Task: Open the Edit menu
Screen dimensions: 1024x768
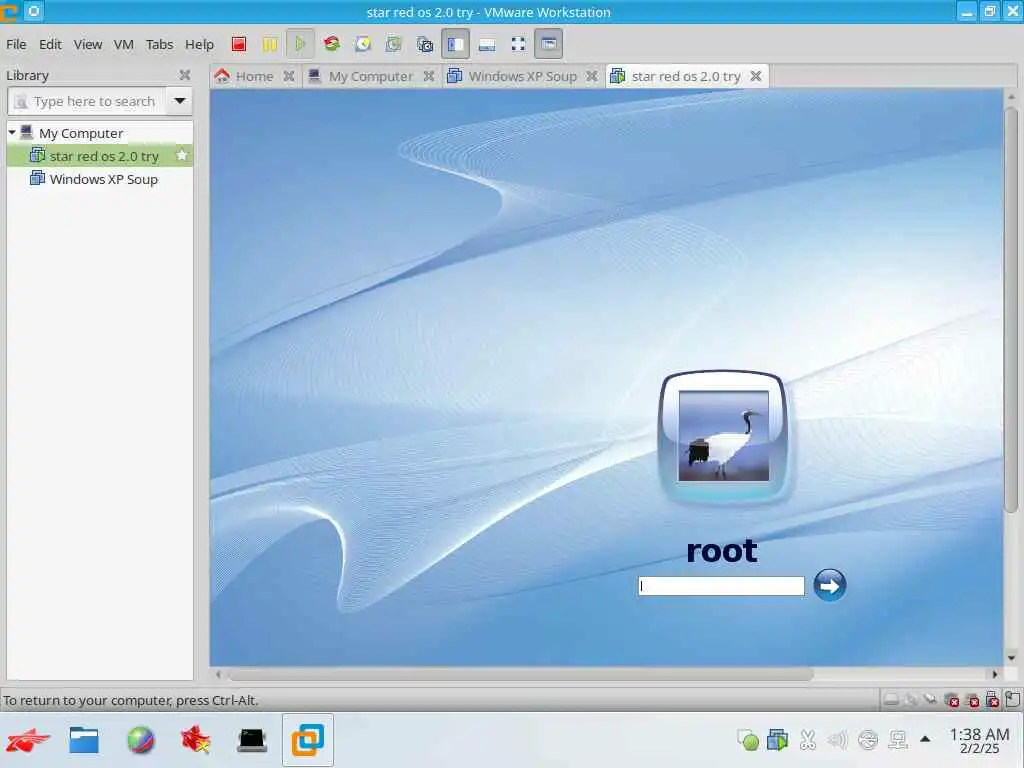Action: [50, 44]
